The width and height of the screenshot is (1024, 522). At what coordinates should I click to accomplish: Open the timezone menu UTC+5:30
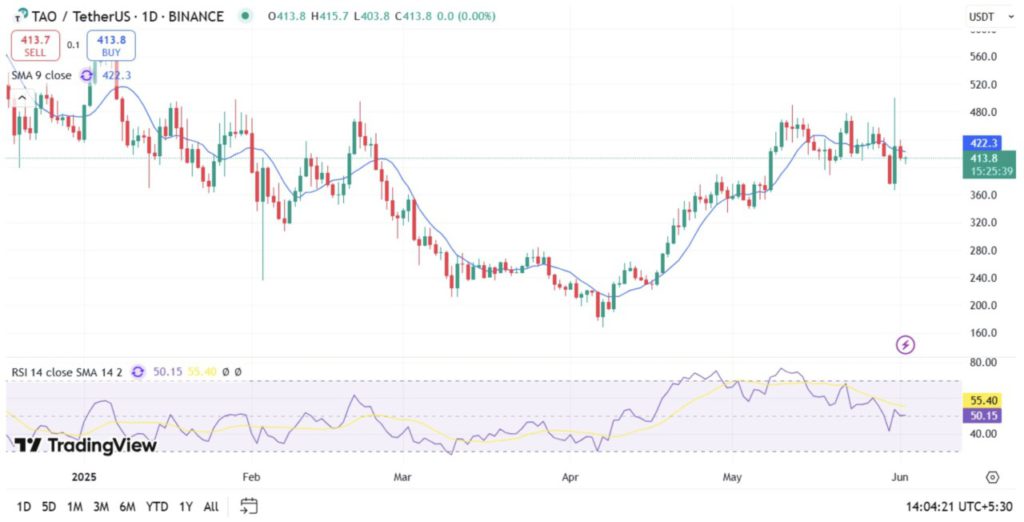(x=960, y=506)
